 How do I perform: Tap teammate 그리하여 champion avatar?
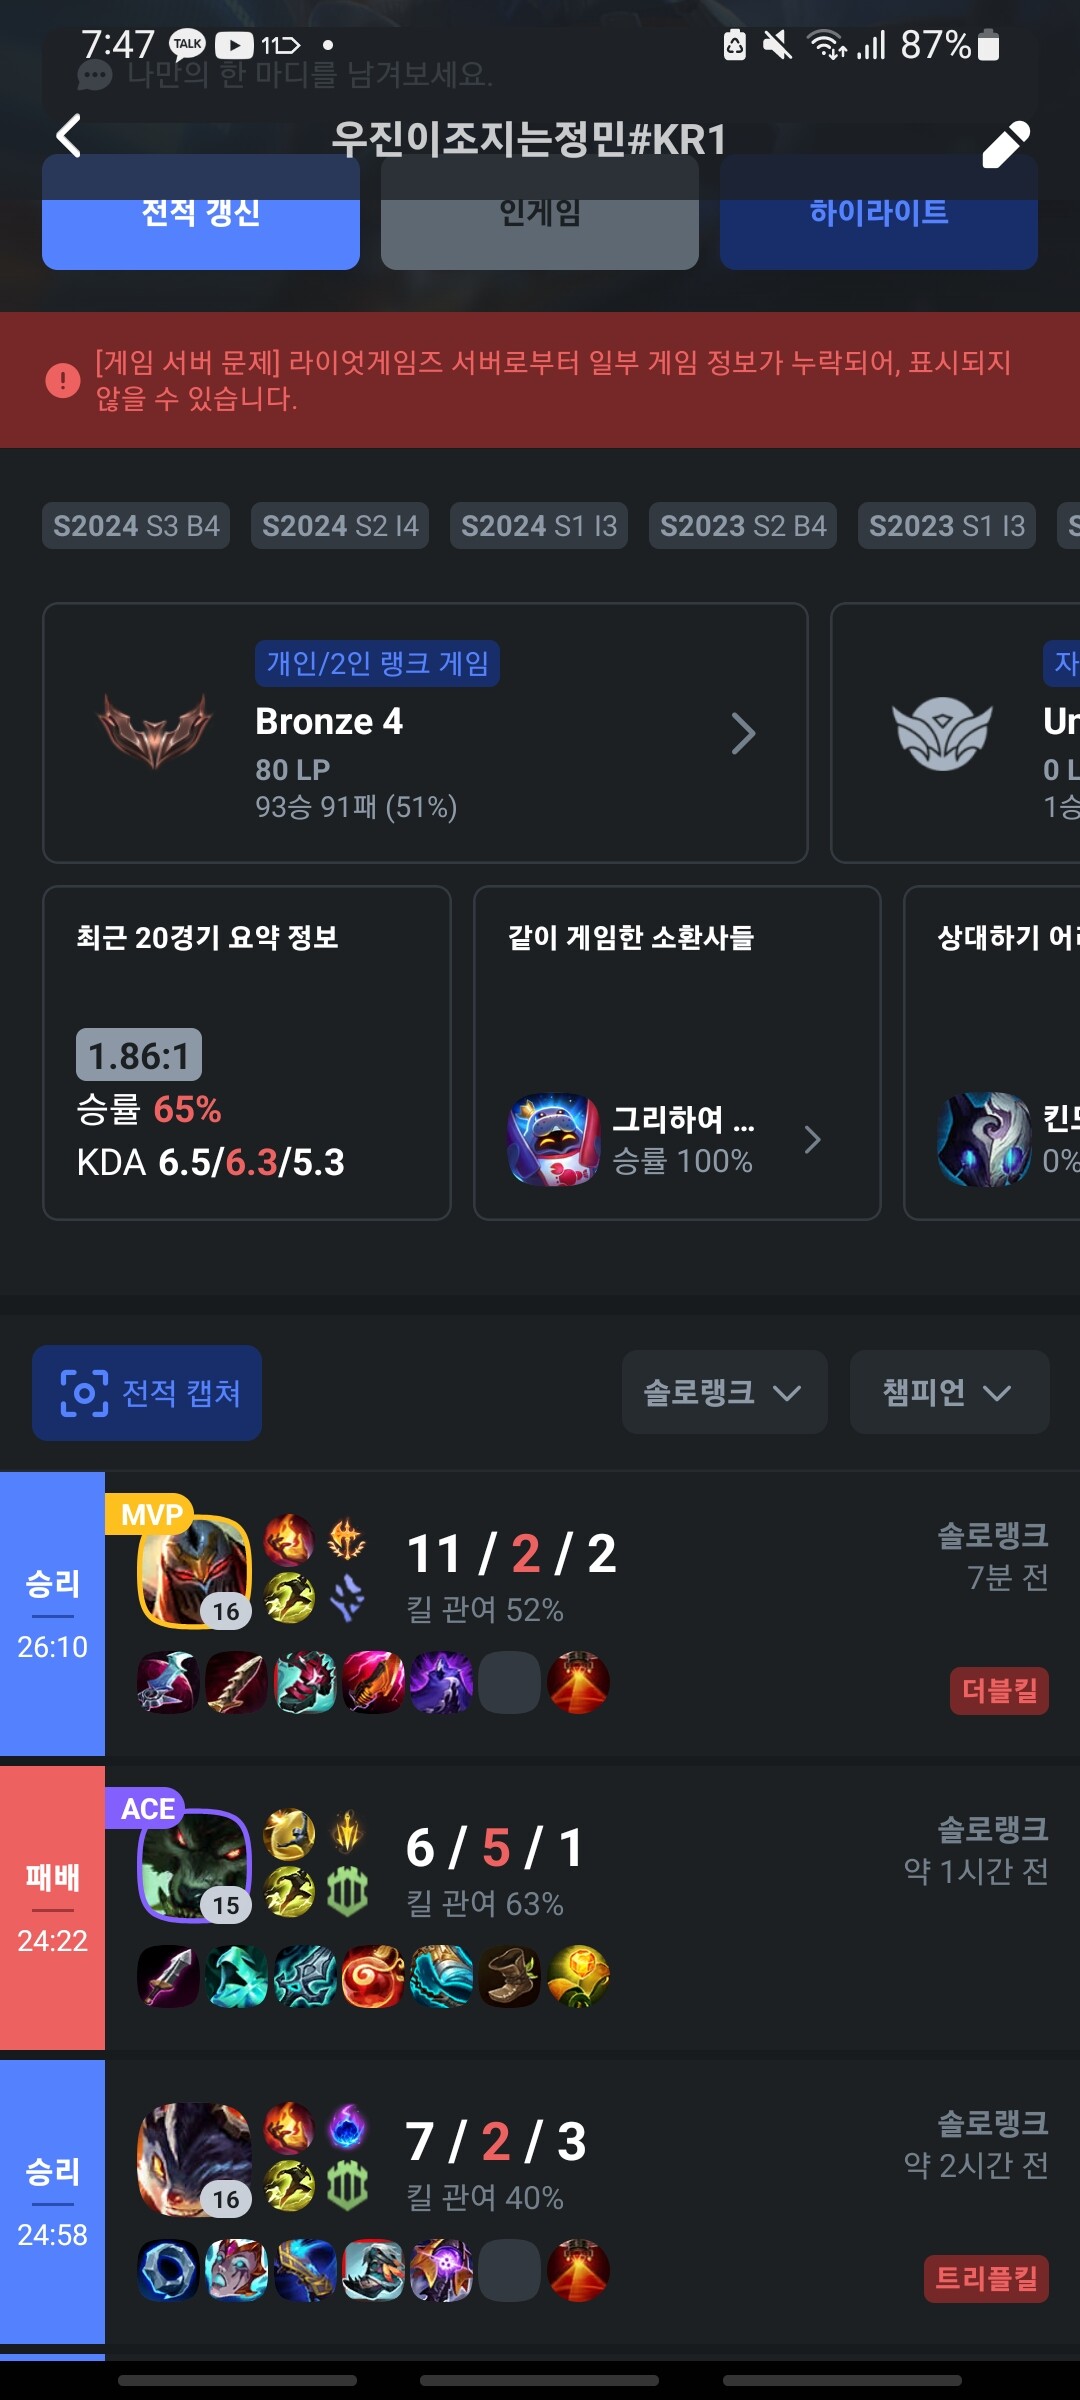pos(554,1139)
